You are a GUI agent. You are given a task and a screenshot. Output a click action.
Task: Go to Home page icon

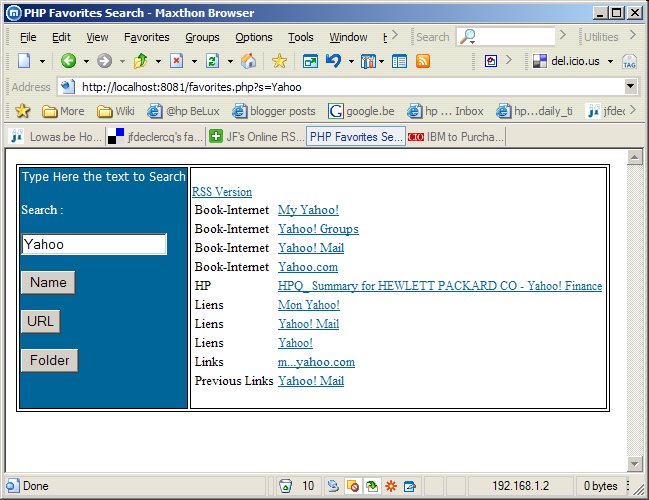[248, 61]
